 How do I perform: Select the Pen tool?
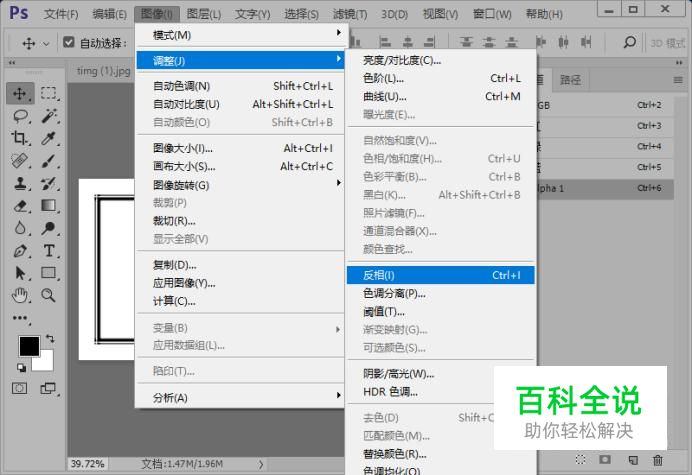point(19,251)
